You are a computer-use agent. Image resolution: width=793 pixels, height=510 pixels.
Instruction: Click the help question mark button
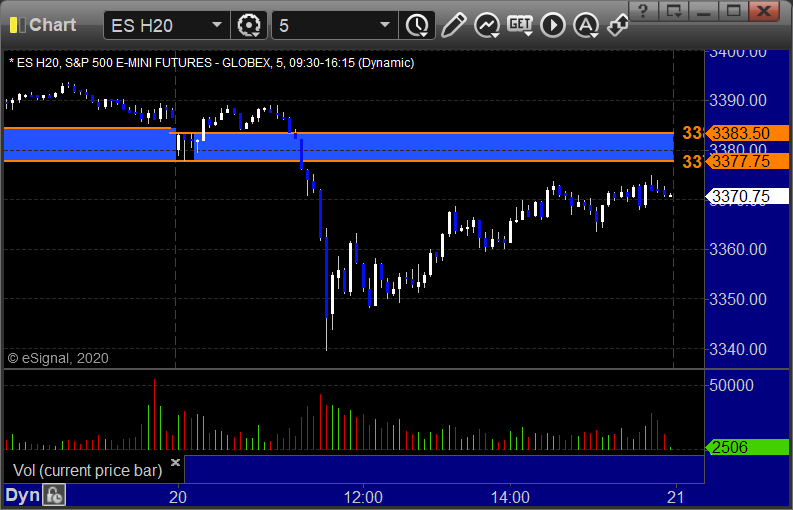pyautogui.click(x=643, y=11)
